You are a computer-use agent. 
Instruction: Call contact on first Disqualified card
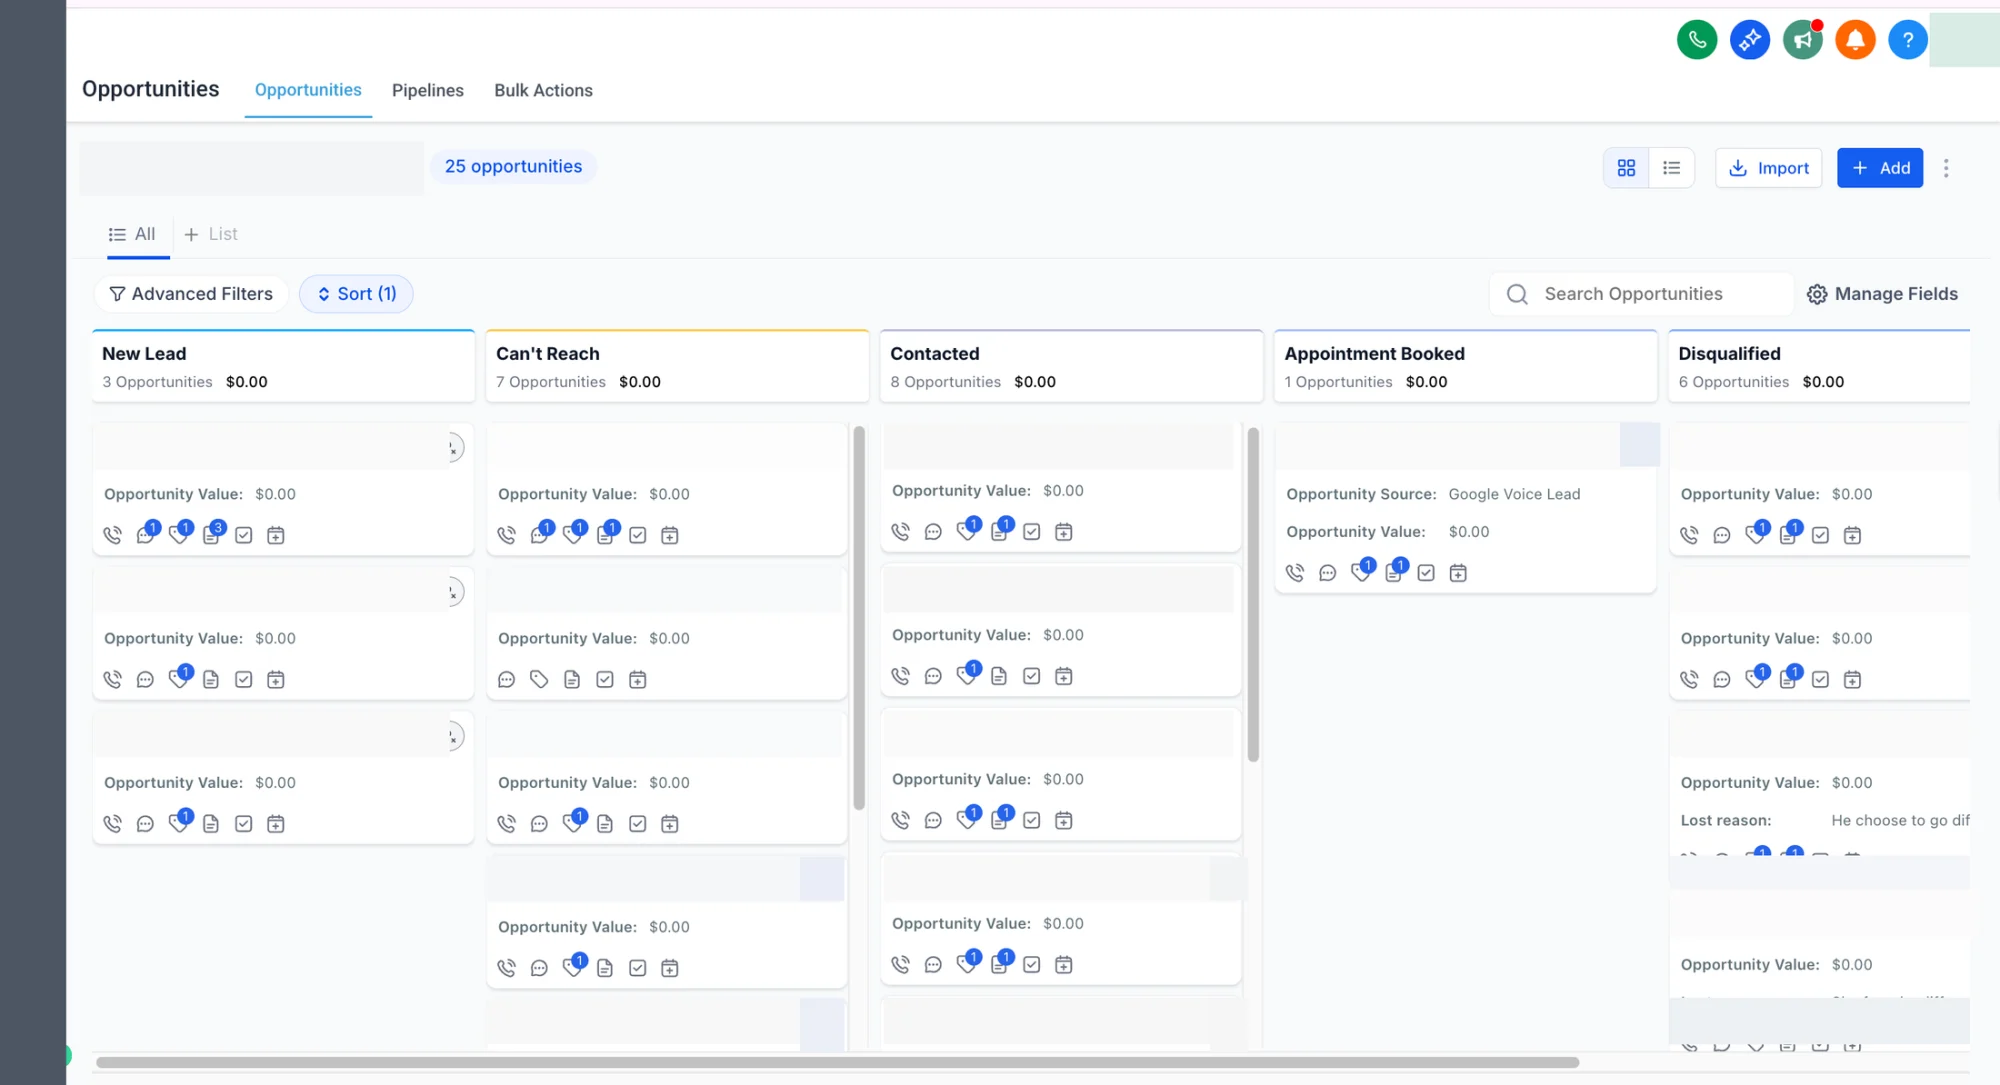1689,535
